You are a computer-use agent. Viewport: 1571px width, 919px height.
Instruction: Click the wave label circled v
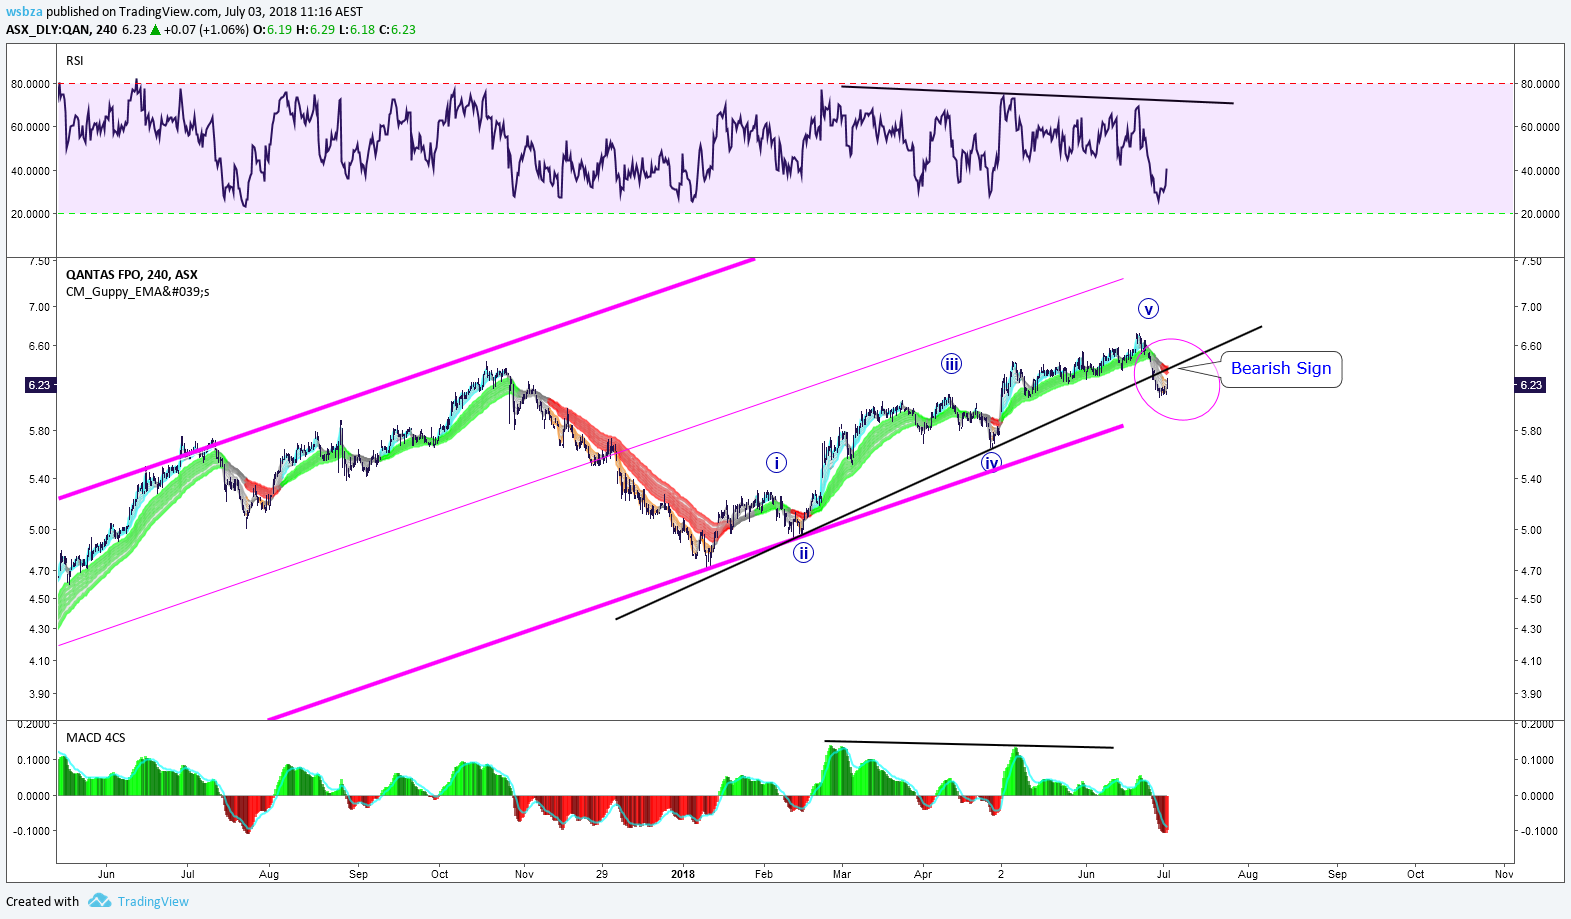click(1148, 309)
